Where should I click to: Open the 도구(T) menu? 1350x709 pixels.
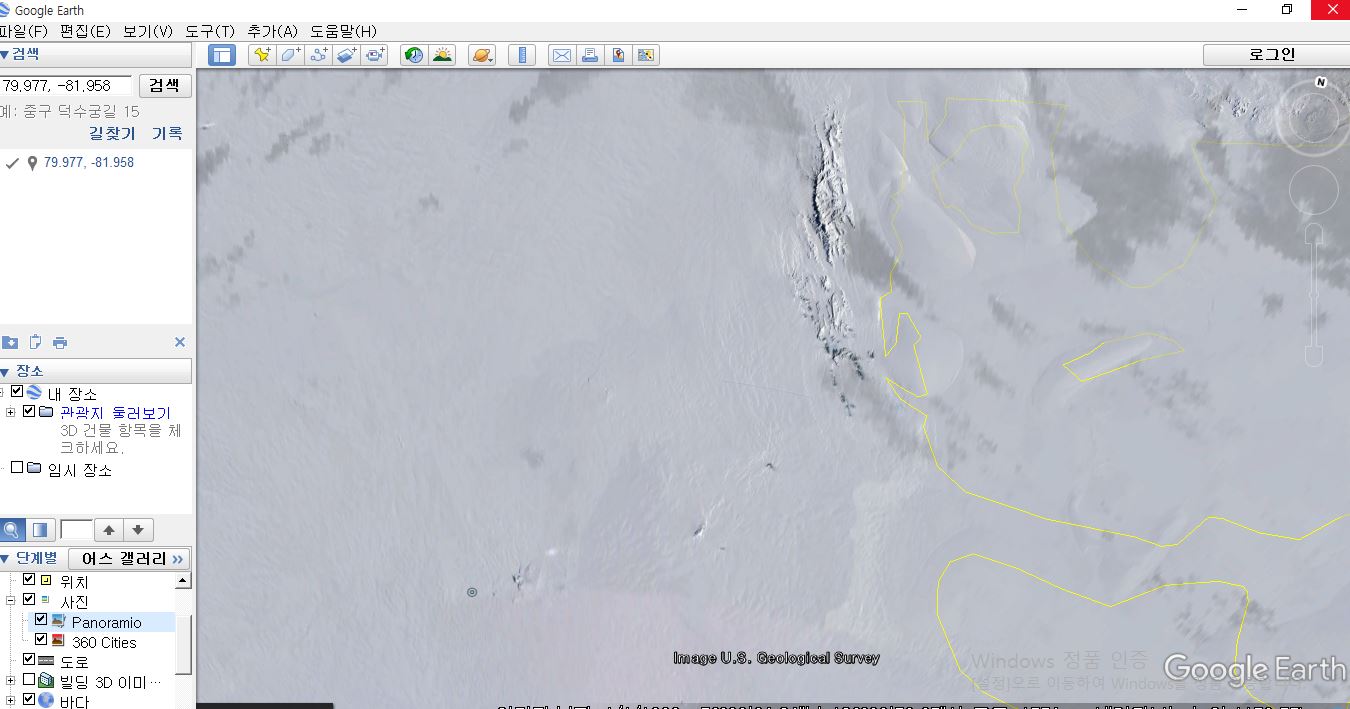(209, 31)
